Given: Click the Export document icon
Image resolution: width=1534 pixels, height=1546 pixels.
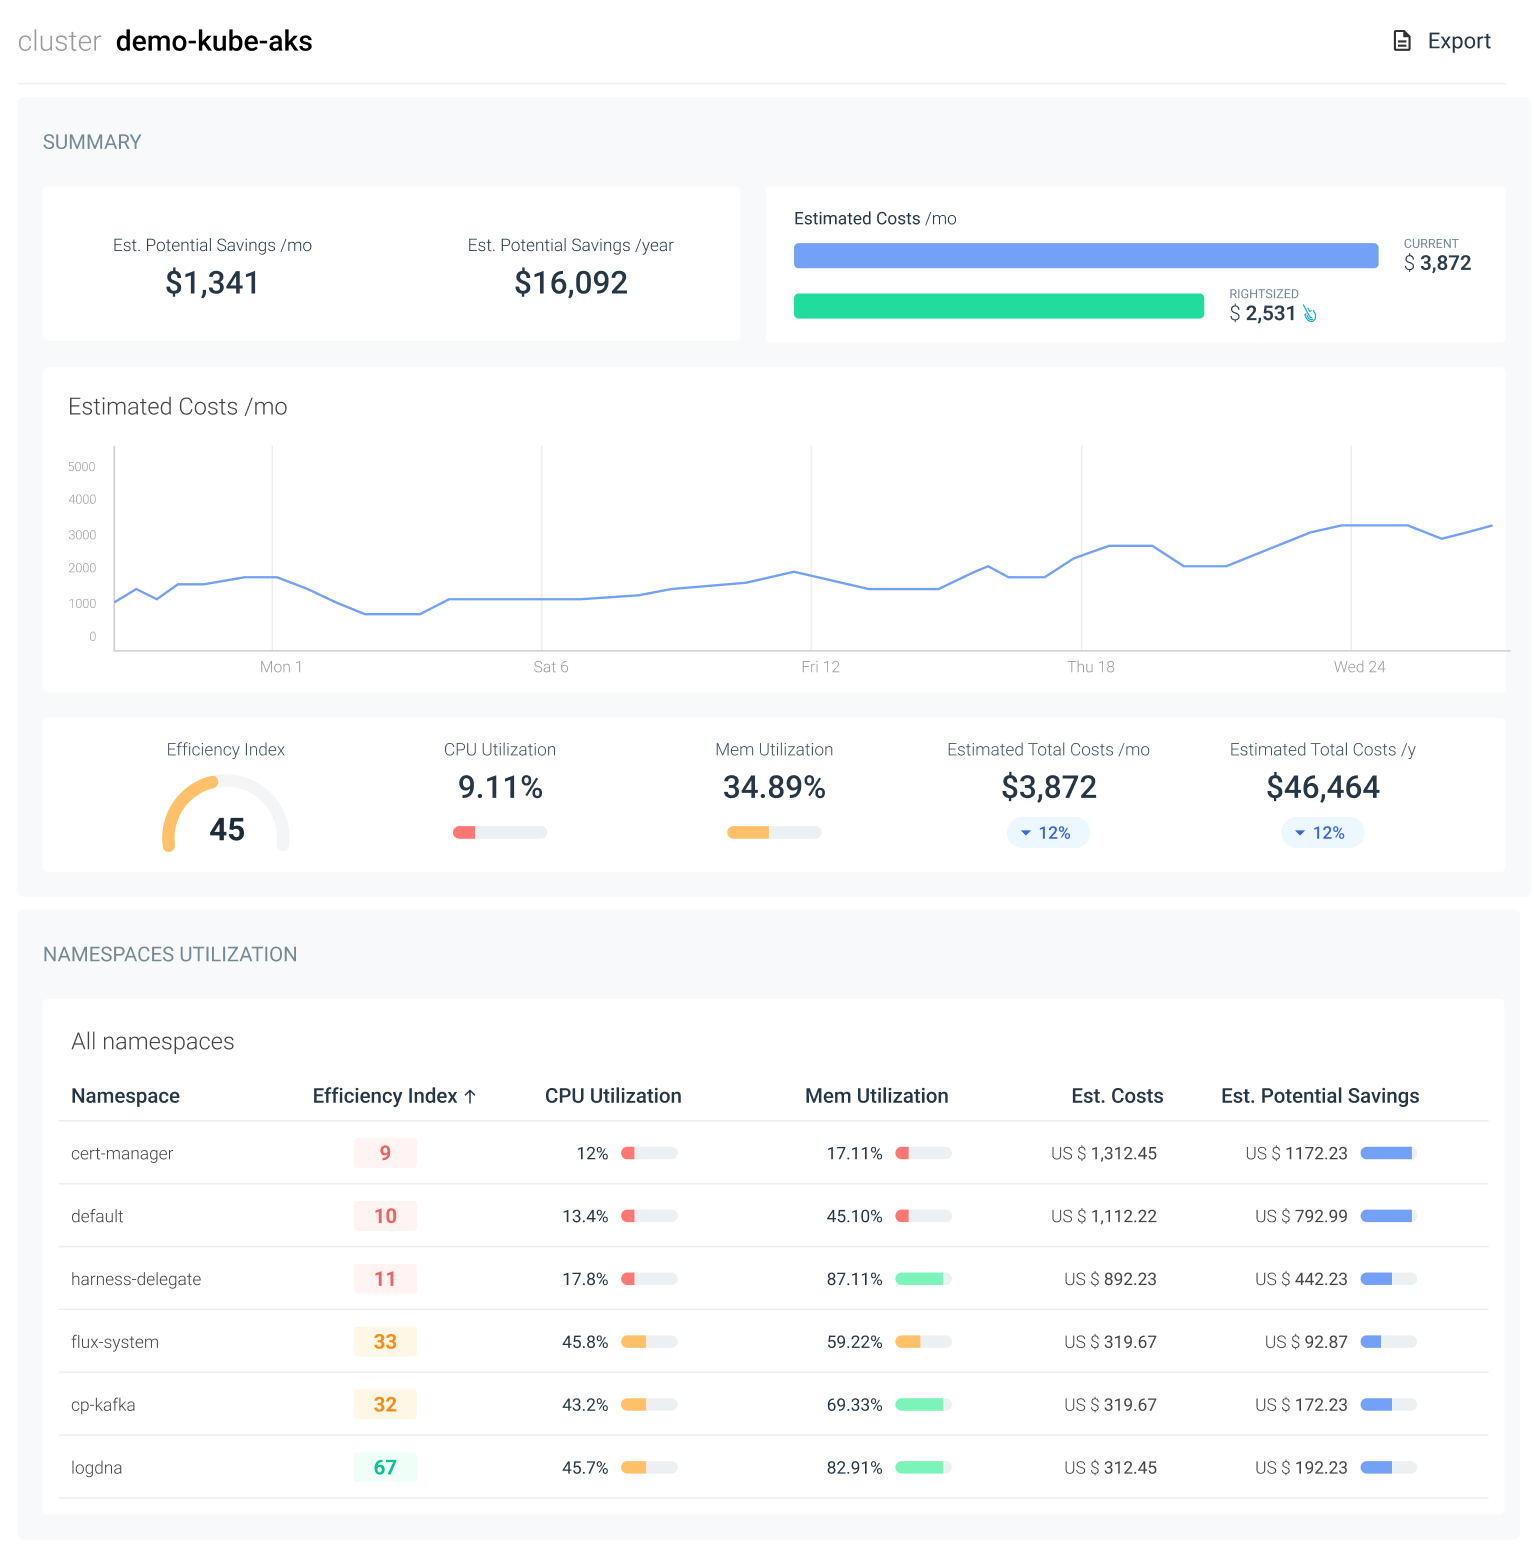Looking at the screenshot, I should (x=1402, y=41).
